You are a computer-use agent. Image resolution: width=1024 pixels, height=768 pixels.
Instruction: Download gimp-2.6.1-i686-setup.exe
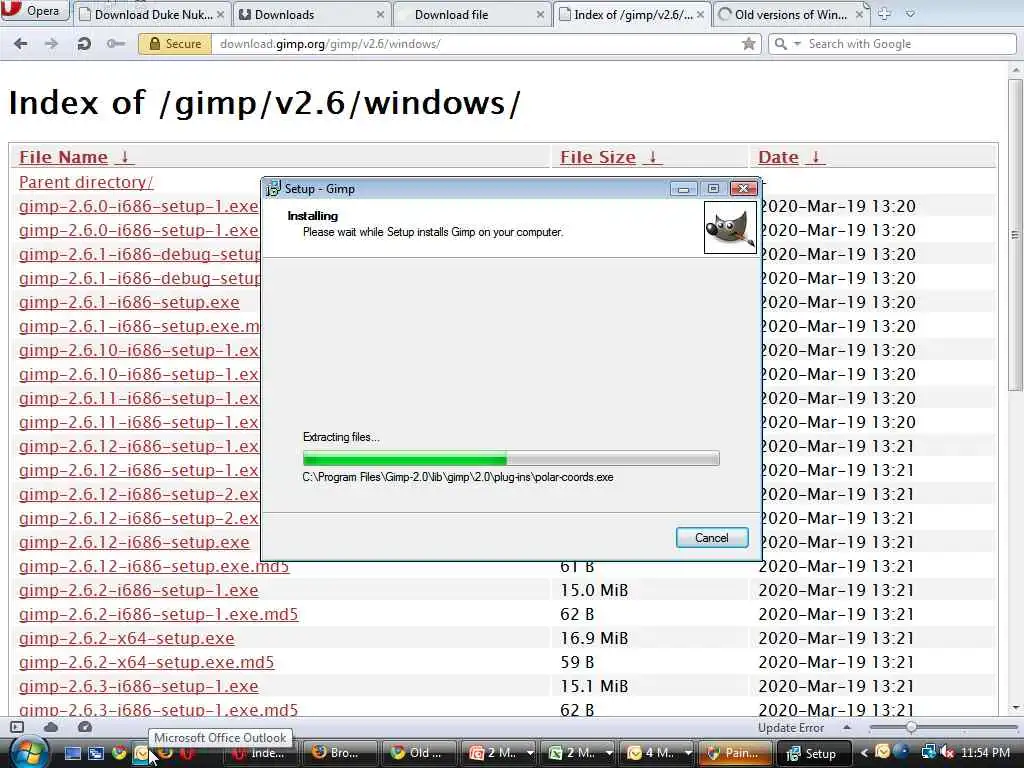(129, 302)
